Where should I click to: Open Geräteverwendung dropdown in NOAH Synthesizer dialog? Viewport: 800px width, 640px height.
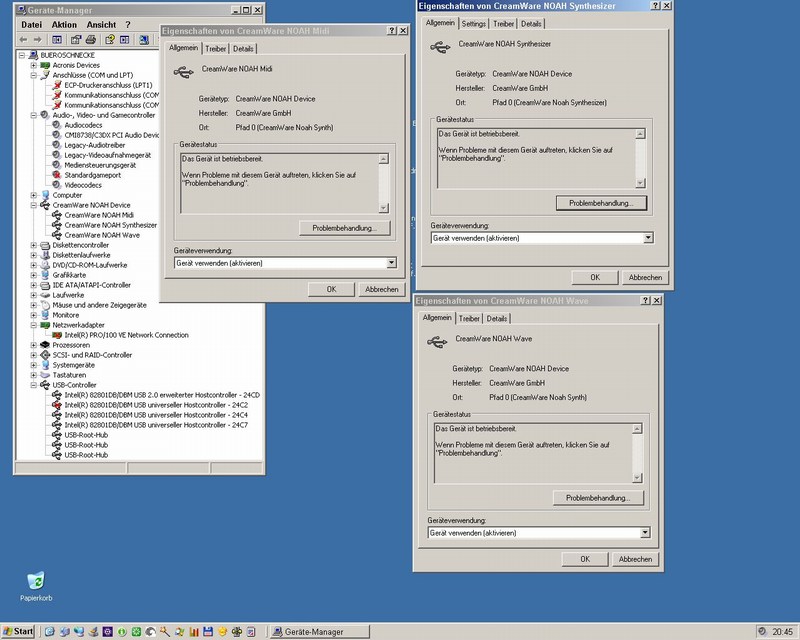[x=648, y=238]
